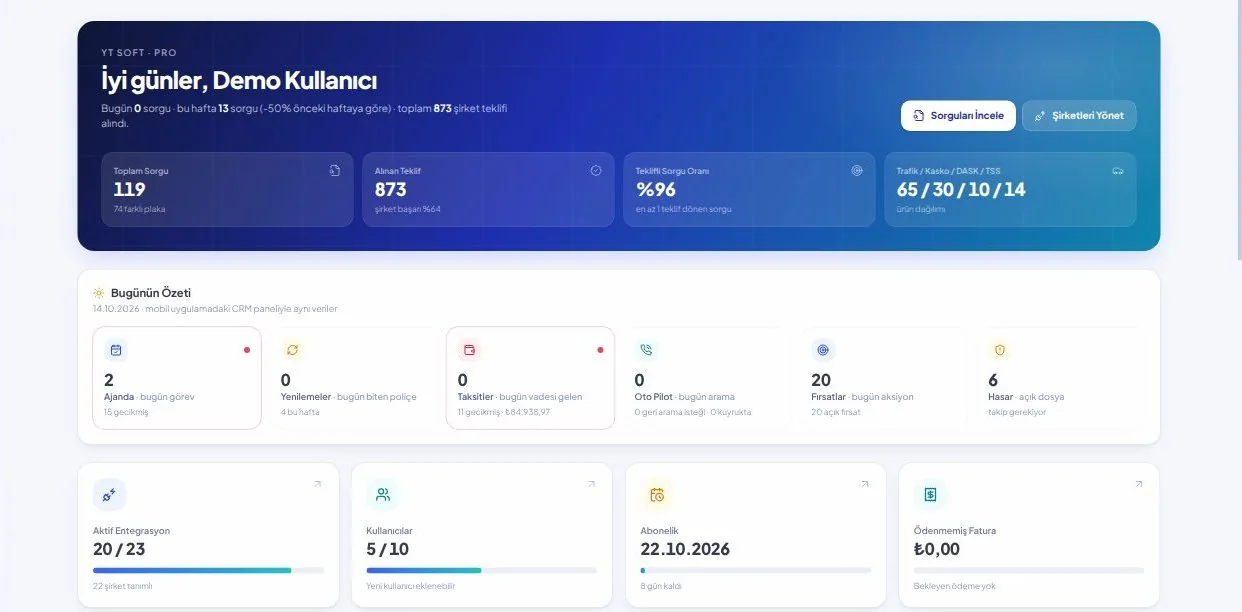Click the 8 gün kaldı text
The image size is (1242, 612).
click(661, 586)
